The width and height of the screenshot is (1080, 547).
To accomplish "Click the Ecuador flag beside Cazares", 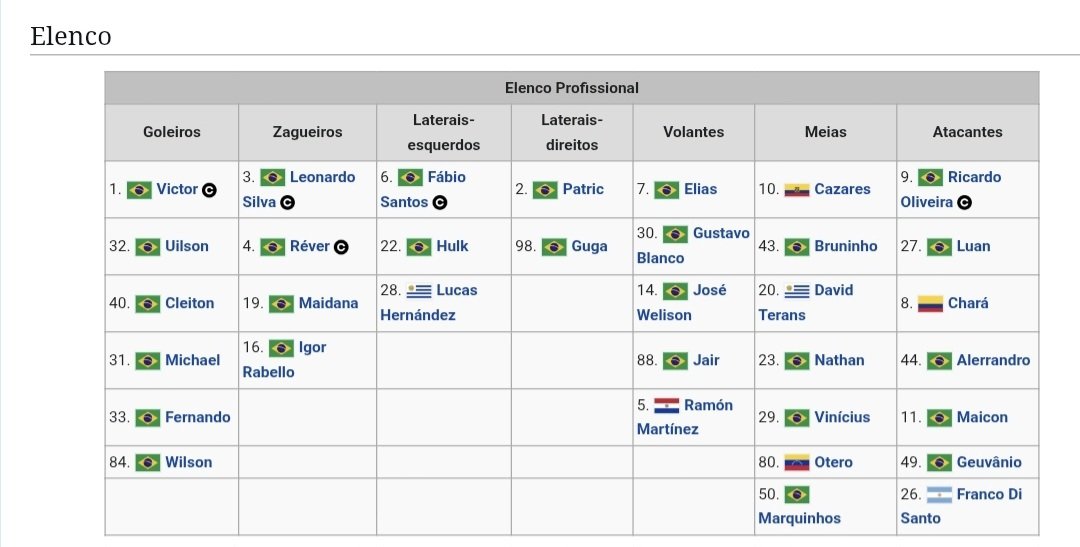I will [x=797, y=189].
